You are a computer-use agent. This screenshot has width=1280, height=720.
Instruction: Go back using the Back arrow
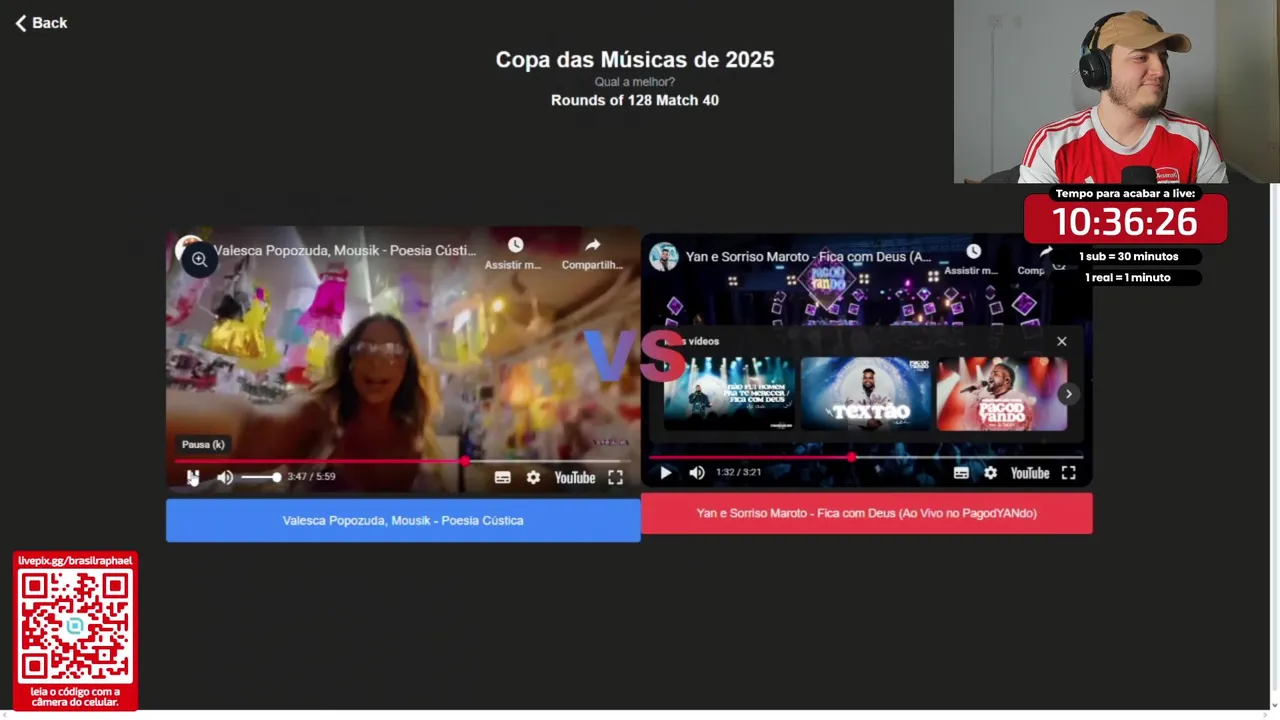41,23
